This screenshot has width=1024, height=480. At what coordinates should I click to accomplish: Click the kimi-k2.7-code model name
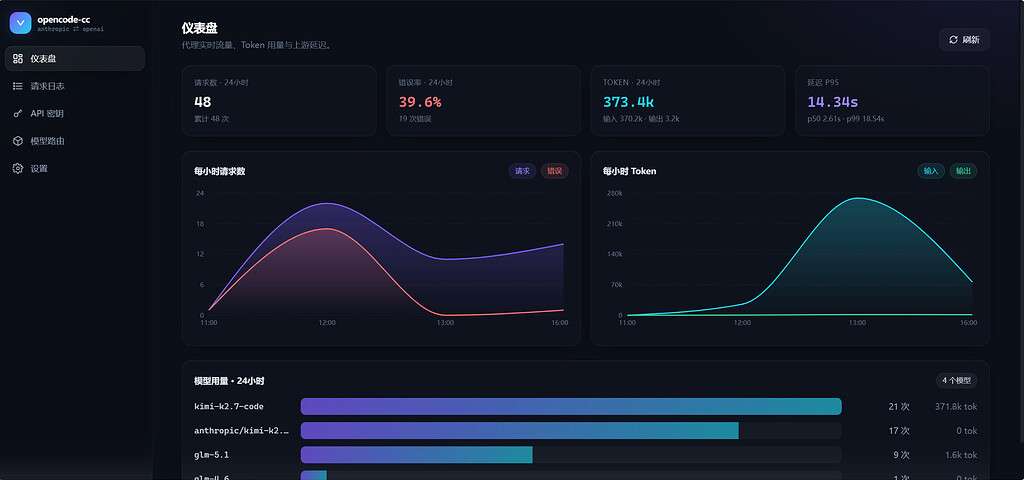[x=229, y=406]
